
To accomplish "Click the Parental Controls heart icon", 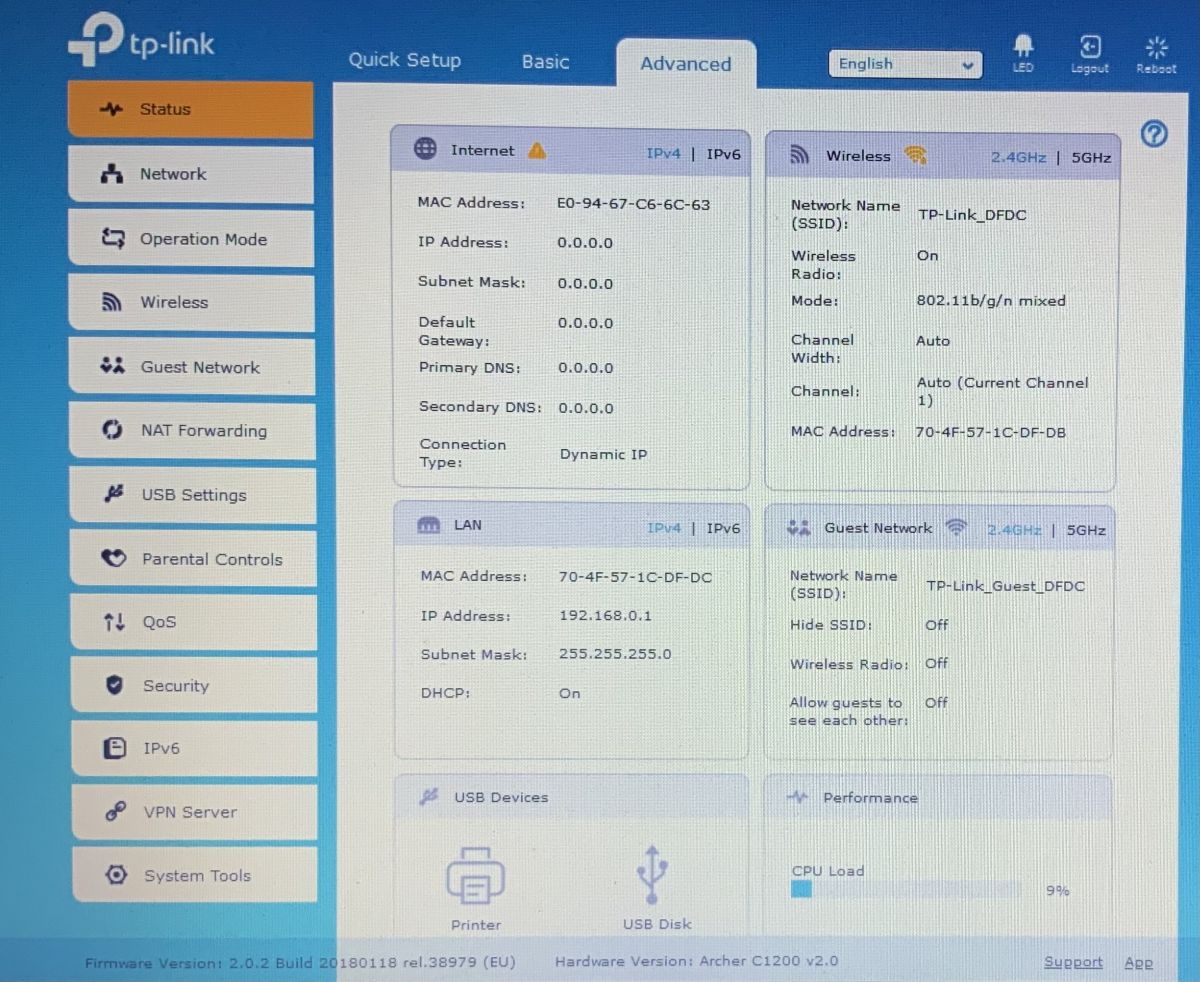I will (x=114, y=559).
